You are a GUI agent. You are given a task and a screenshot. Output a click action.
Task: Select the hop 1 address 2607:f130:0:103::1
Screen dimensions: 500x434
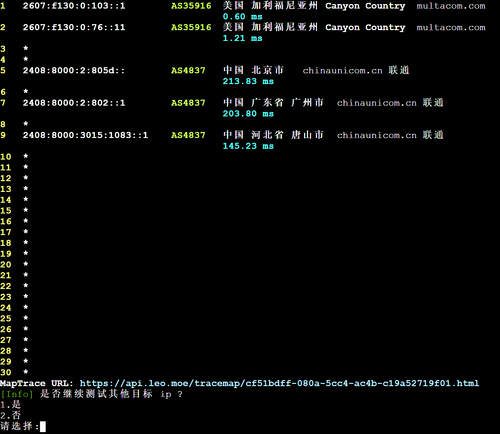coord(74,6)
